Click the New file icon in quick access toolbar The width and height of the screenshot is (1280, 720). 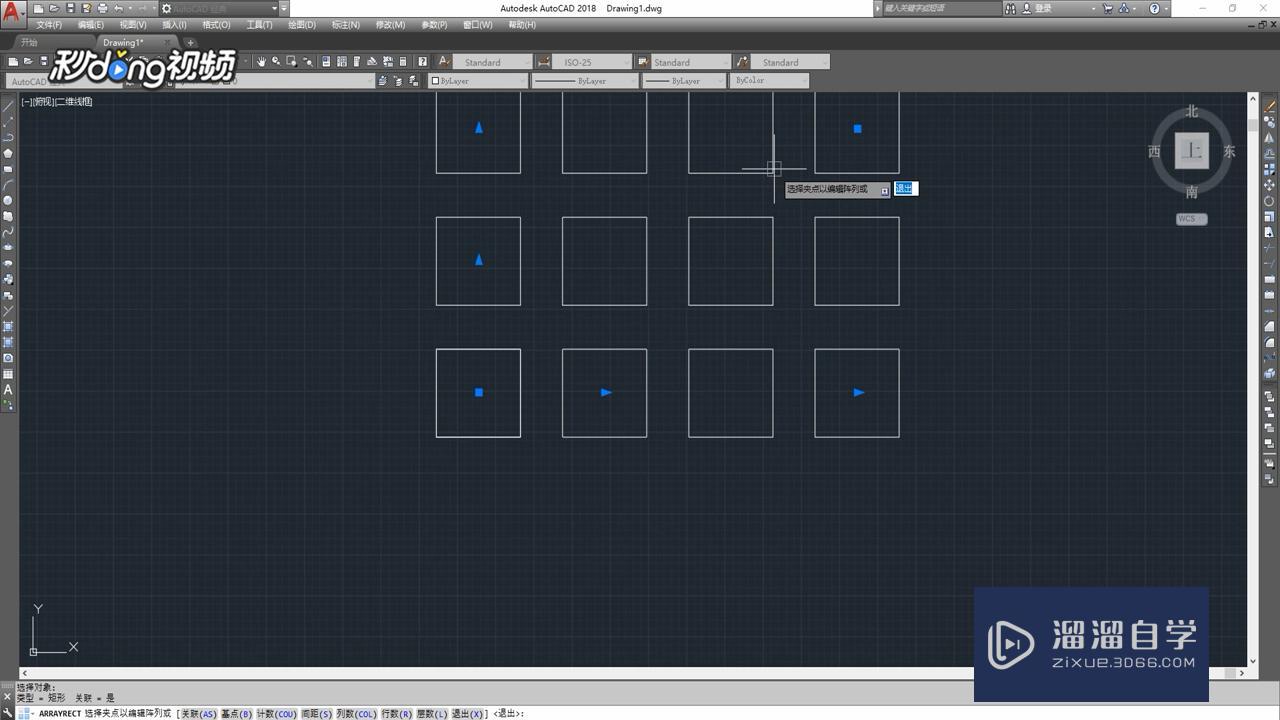38,8
